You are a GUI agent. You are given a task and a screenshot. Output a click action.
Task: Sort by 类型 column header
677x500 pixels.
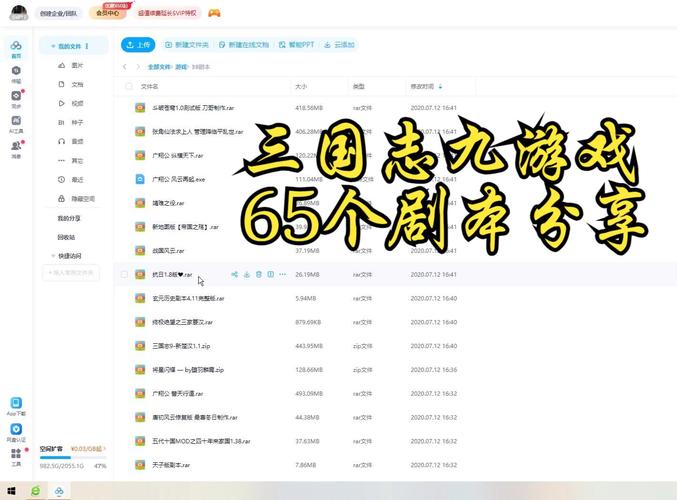tap(359, 86)
